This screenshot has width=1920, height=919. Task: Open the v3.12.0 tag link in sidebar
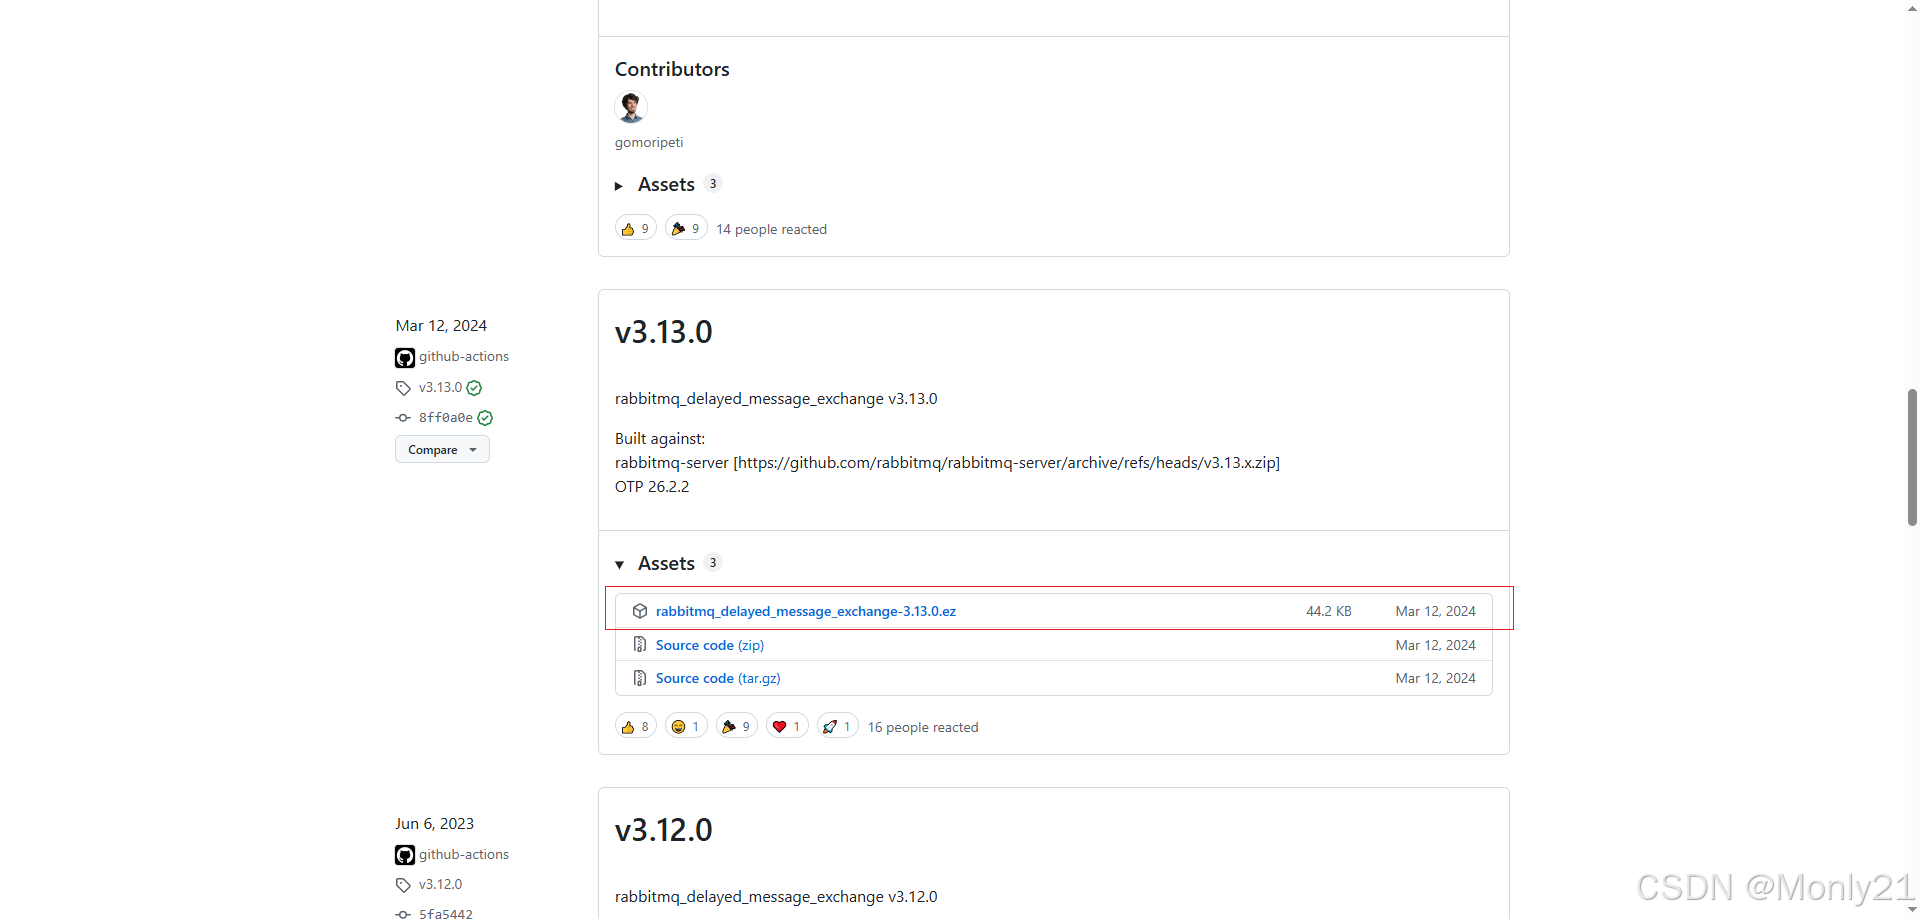(440, 885)
